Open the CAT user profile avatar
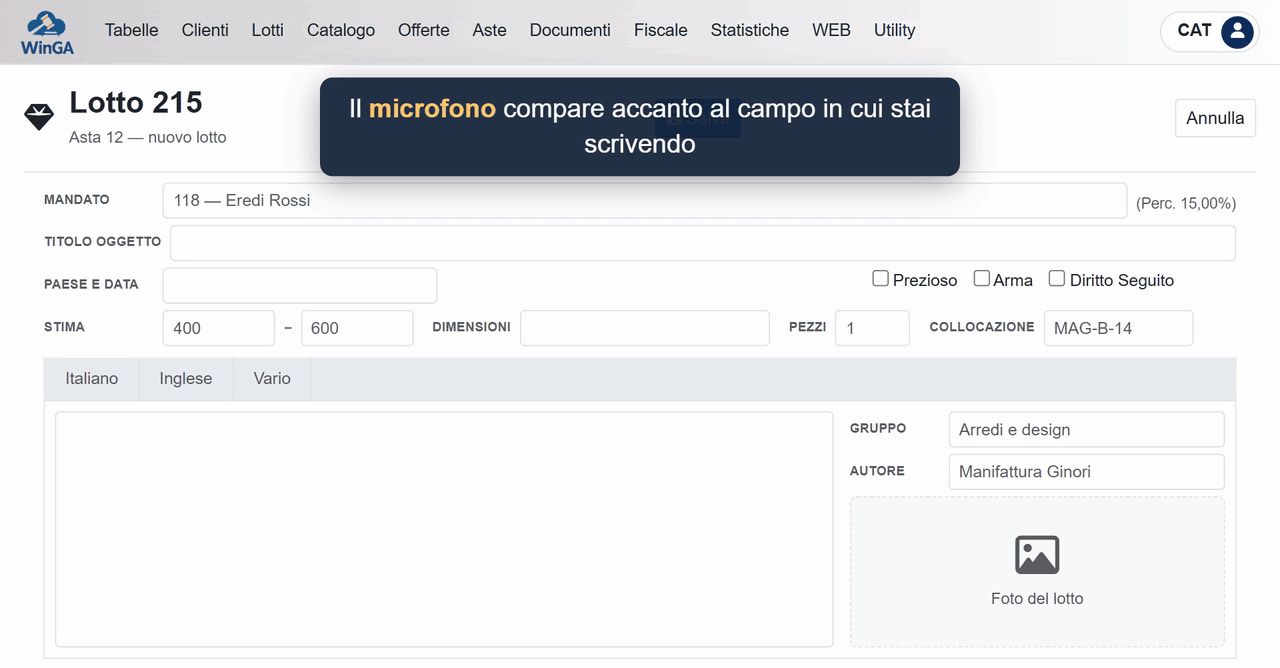 pos(1237,31)
